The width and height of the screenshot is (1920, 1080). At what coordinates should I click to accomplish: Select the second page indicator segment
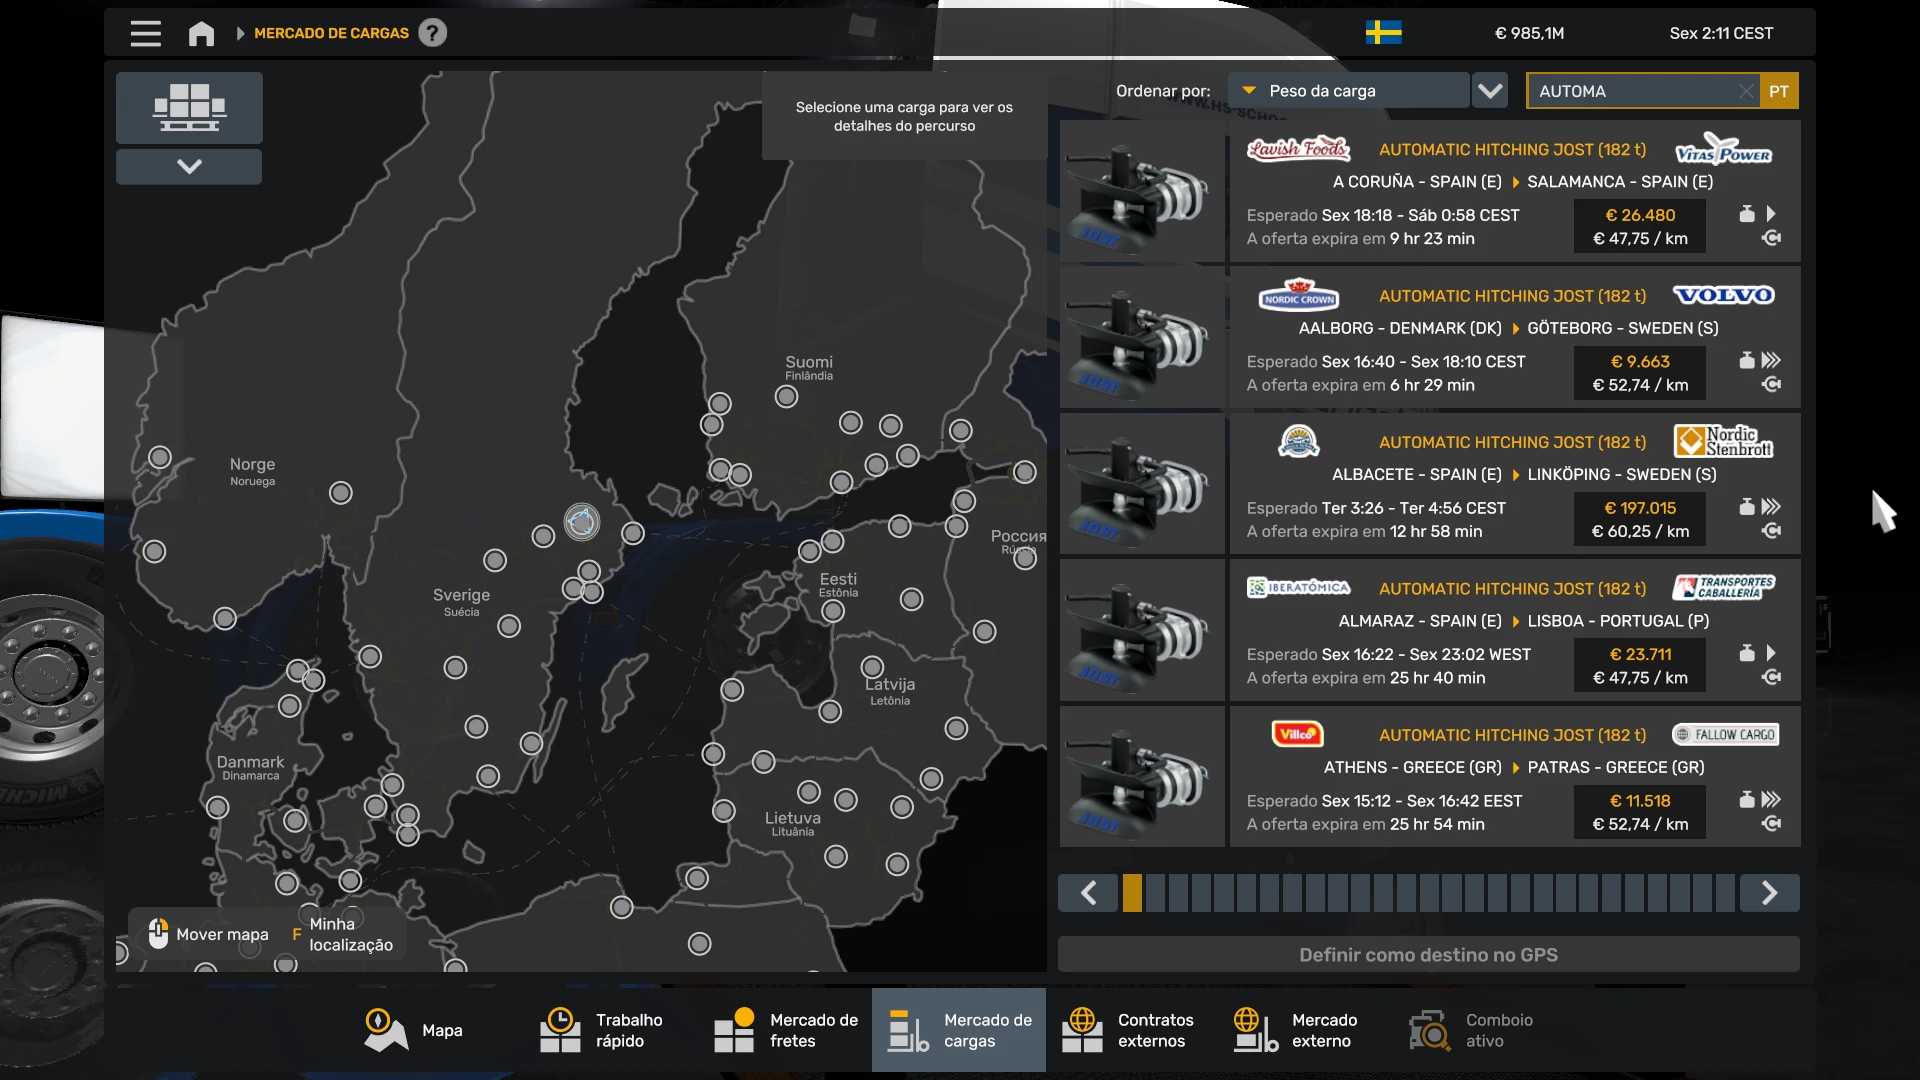pyautogui.click(x=1155, y=893)
